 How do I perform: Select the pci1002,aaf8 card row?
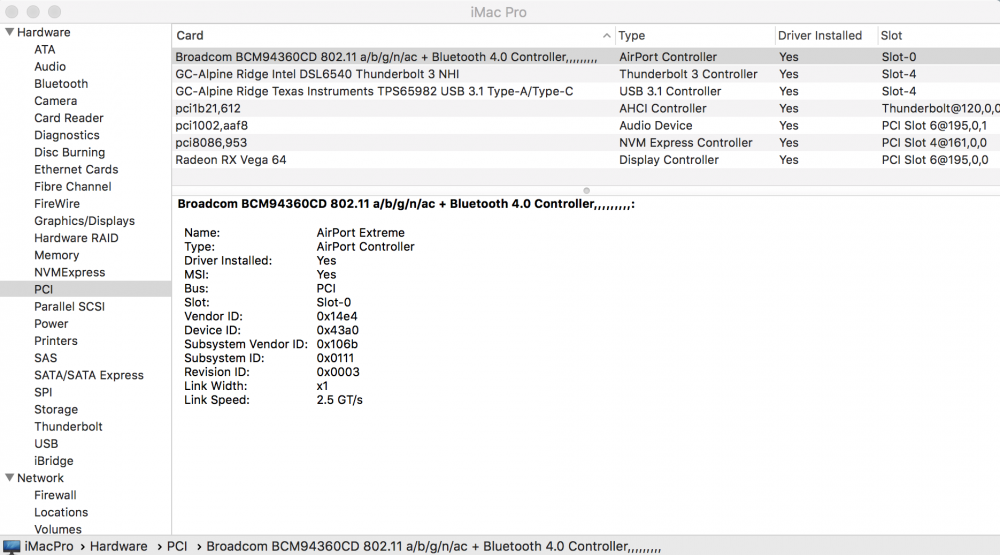point(585,126)
